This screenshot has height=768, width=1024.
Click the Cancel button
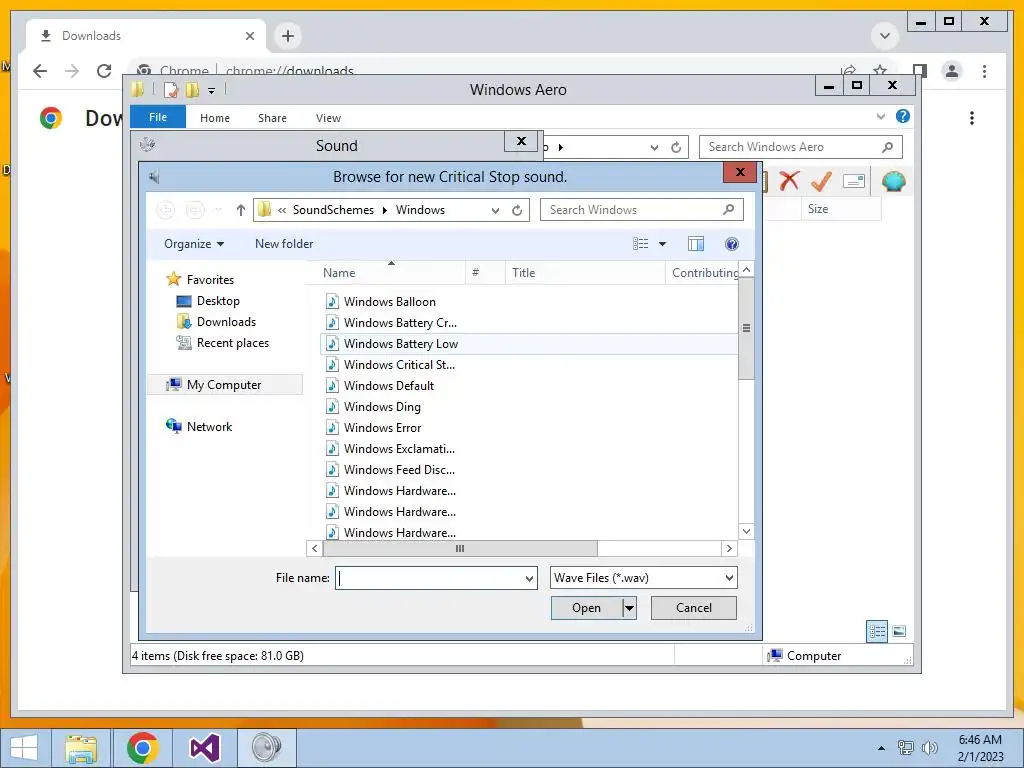click(x=694, y=608)
